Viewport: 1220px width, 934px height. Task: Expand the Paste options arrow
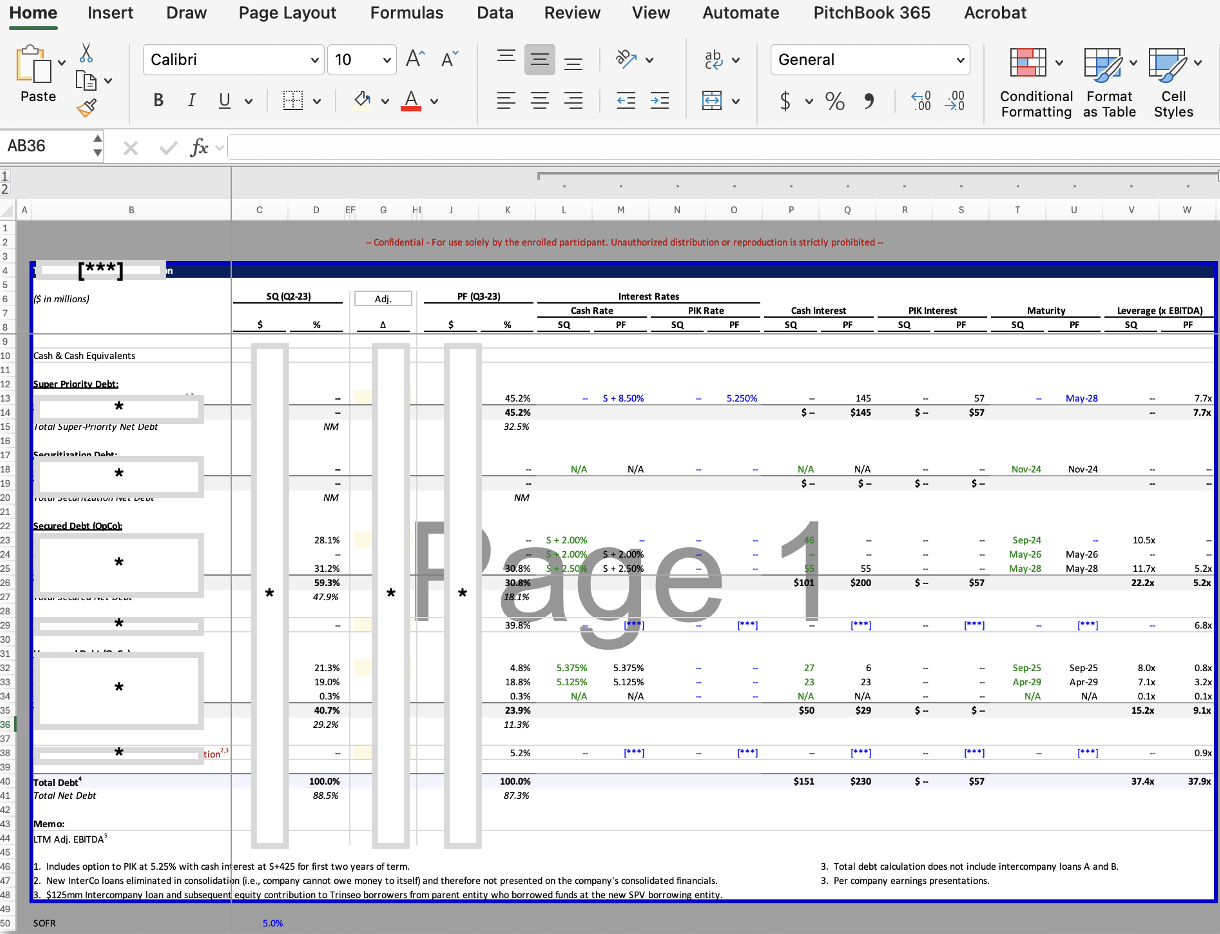tap(62, 62)
